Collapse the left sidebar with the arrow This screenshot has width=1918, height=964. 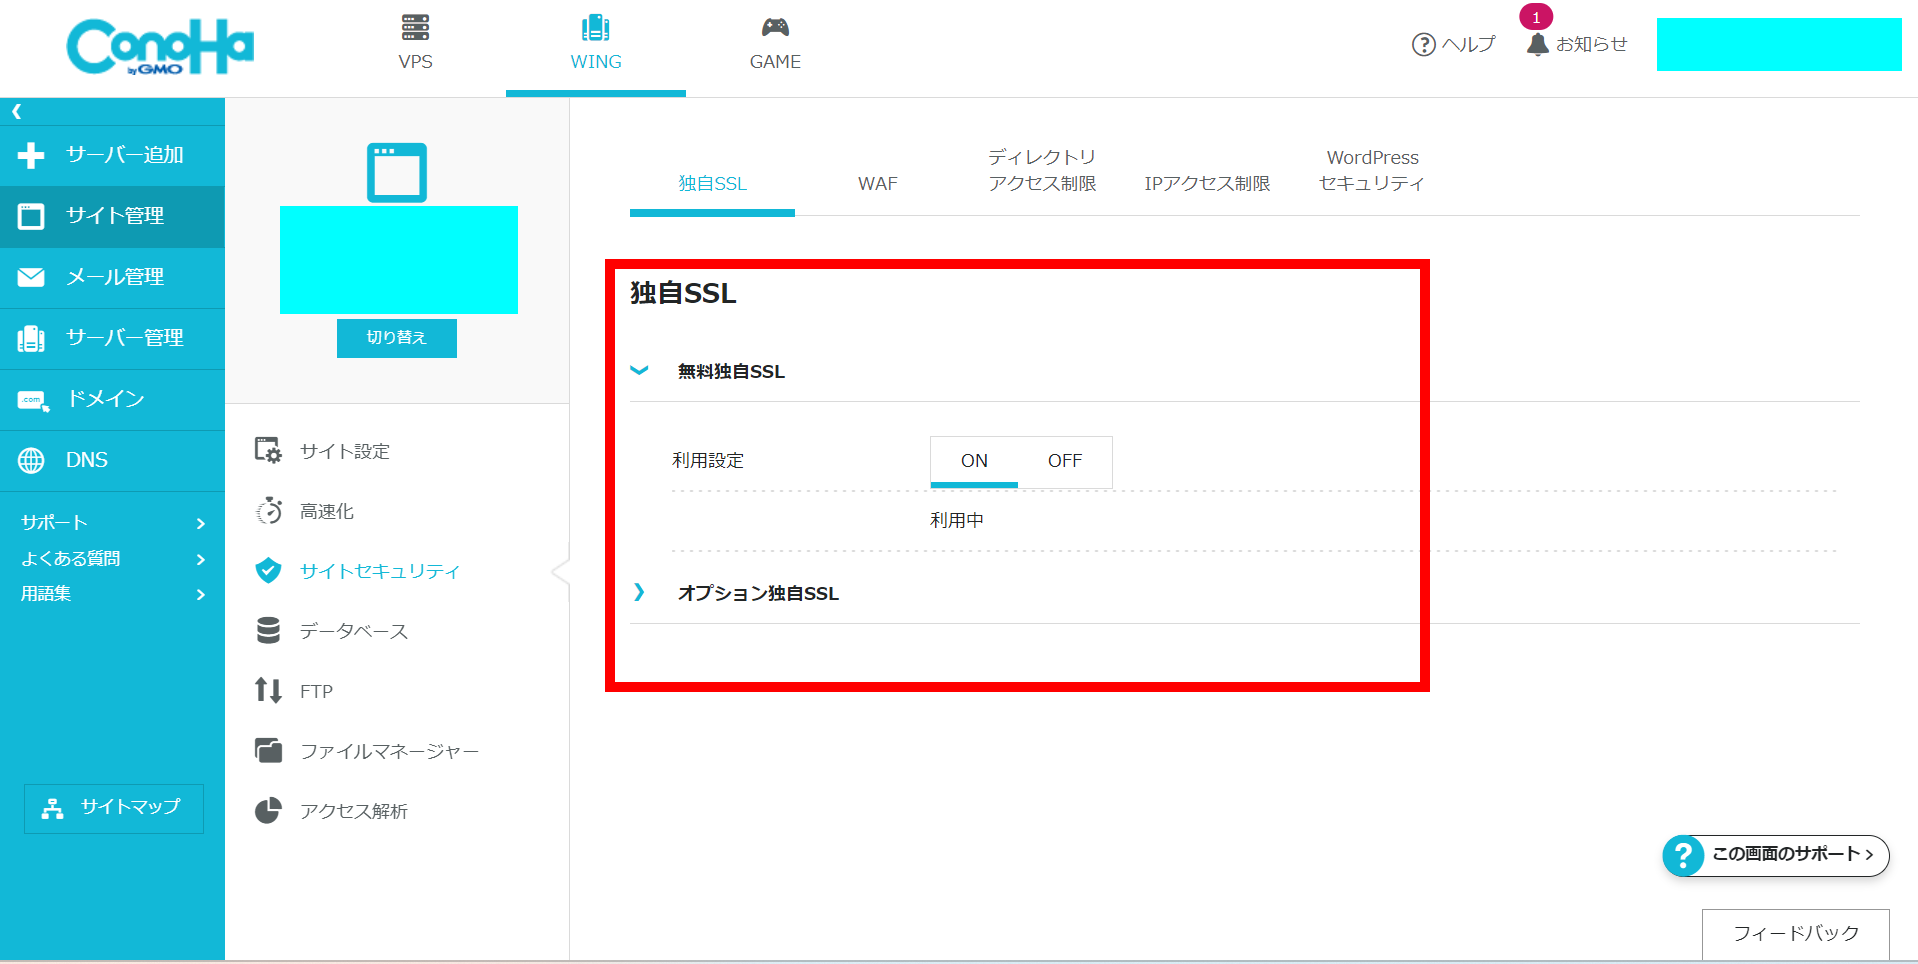click(x=16, y=111)
